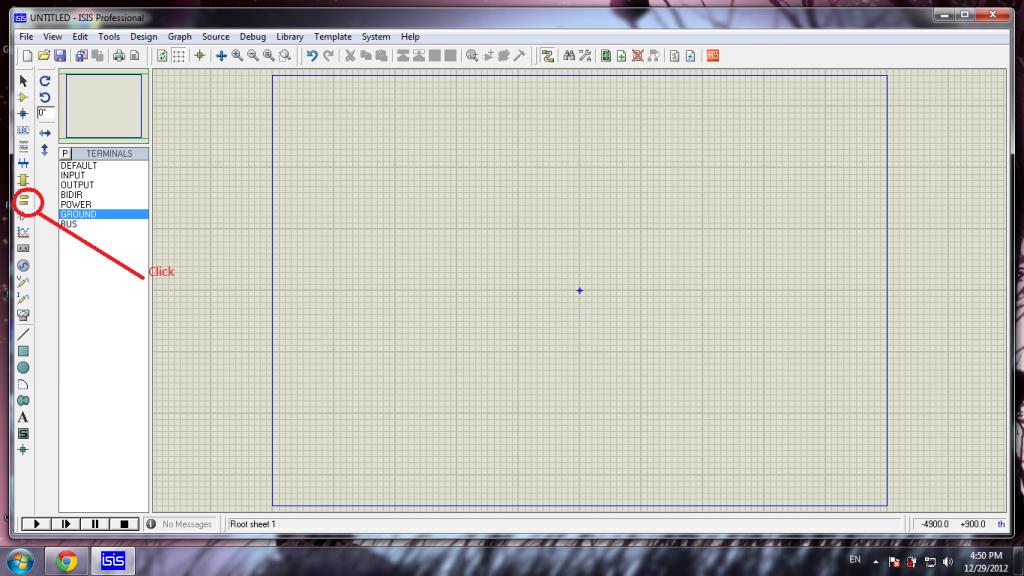Click the Zoom In magnifier icon
1024x576 pixels.
[x=237, y=56]
